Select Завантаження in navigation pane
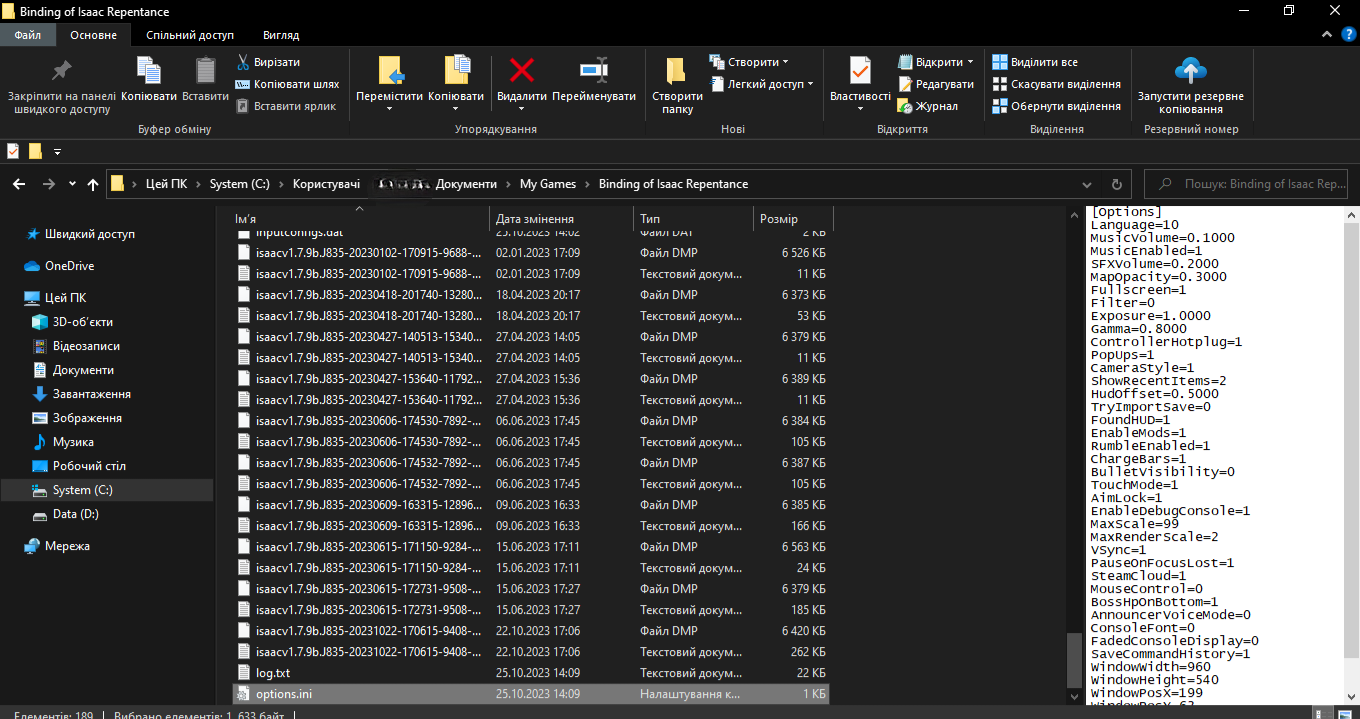Screen dimensions: 1360x719 (92, 394)
